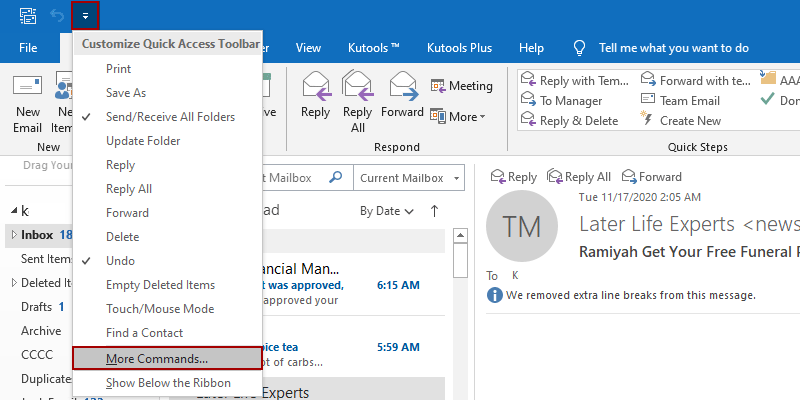This screenshot has width=800, height=400.
Task: Click the Reply ribbon button
Action: point(315,94)
